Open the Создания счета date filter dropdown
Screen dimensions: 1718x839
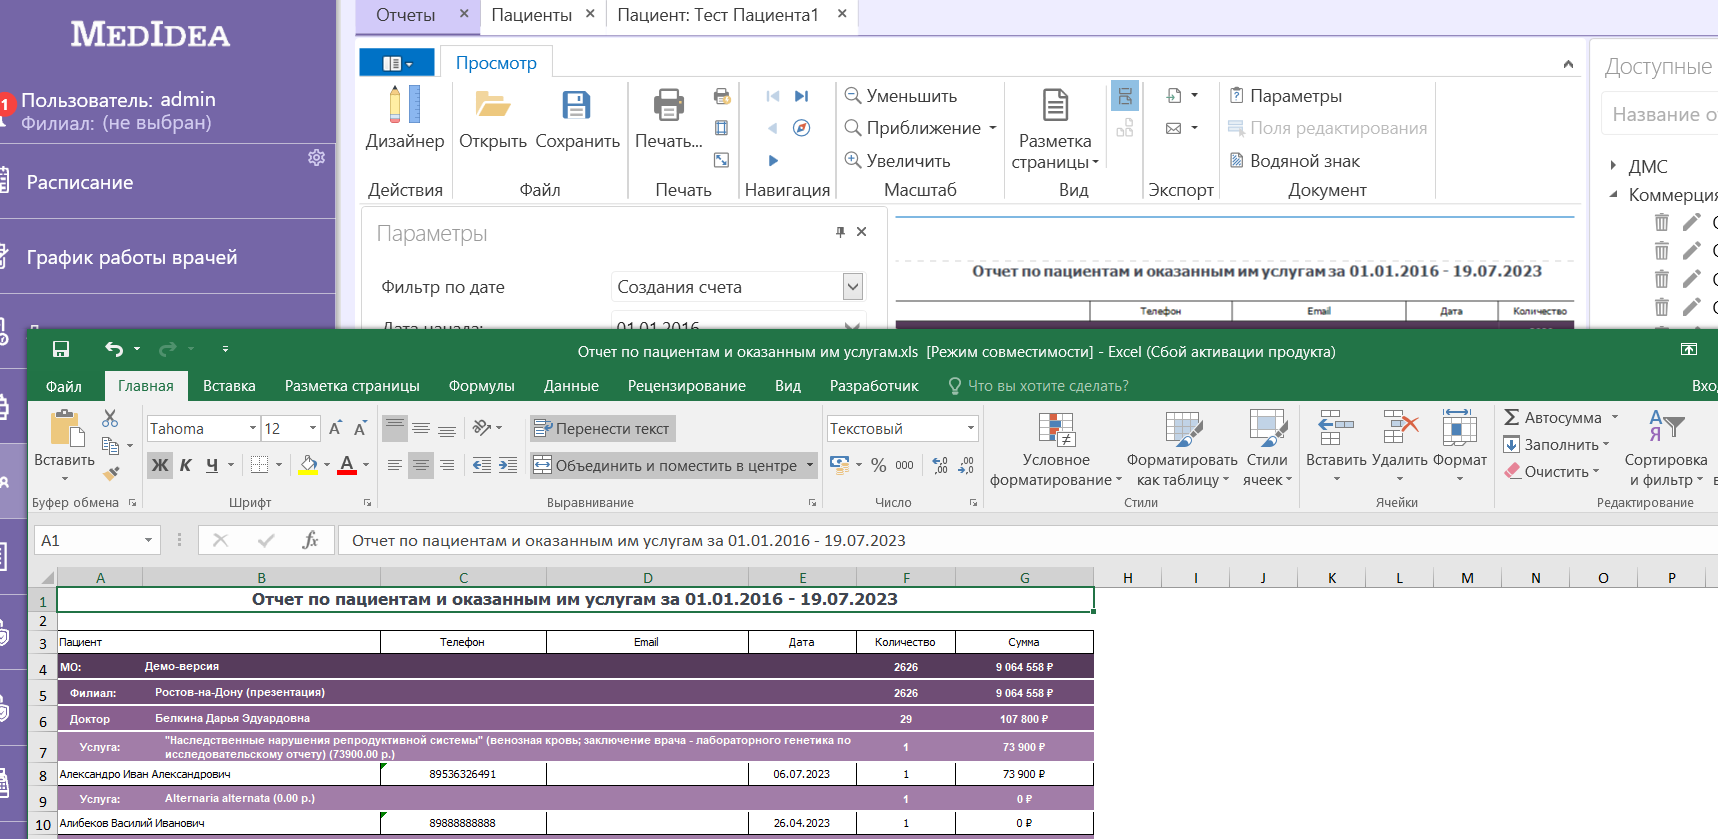tap(852, 287)
